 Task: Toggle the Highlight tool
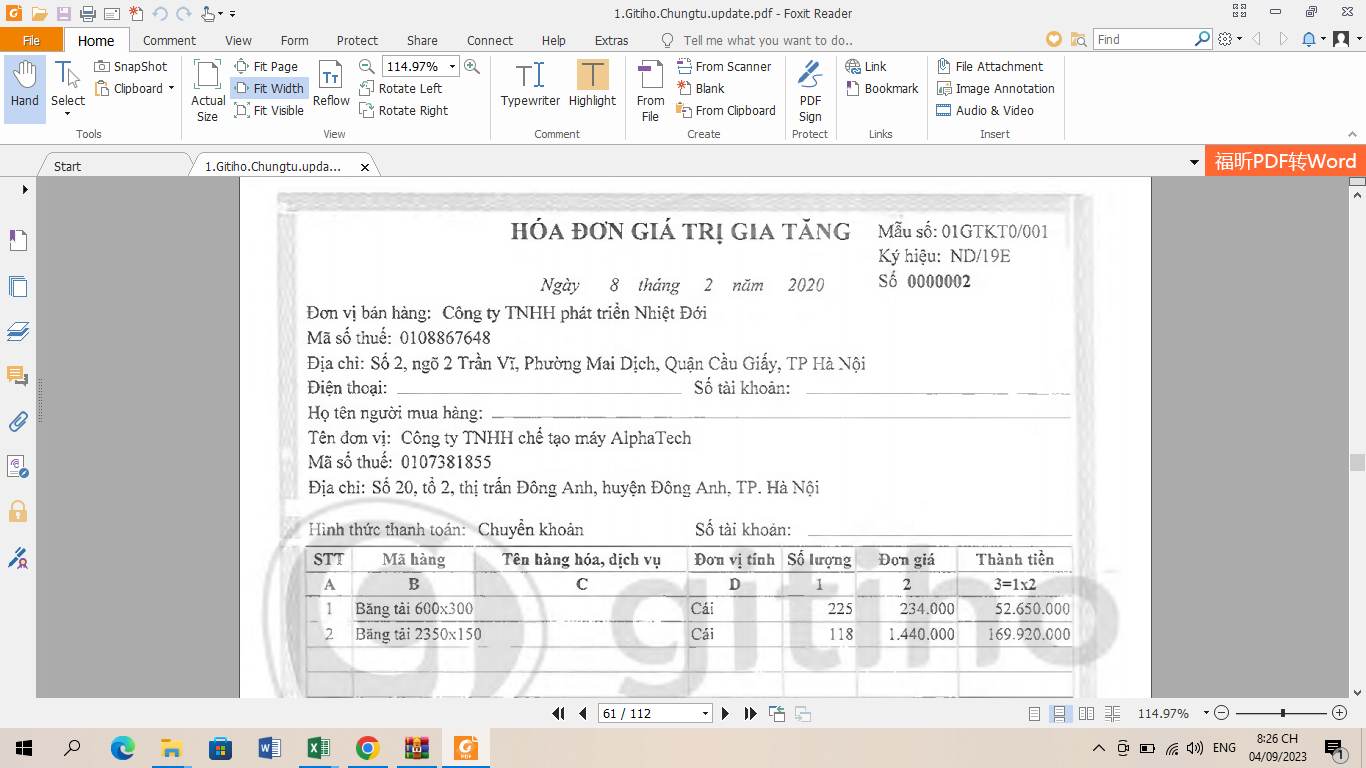tap(592, 84)
